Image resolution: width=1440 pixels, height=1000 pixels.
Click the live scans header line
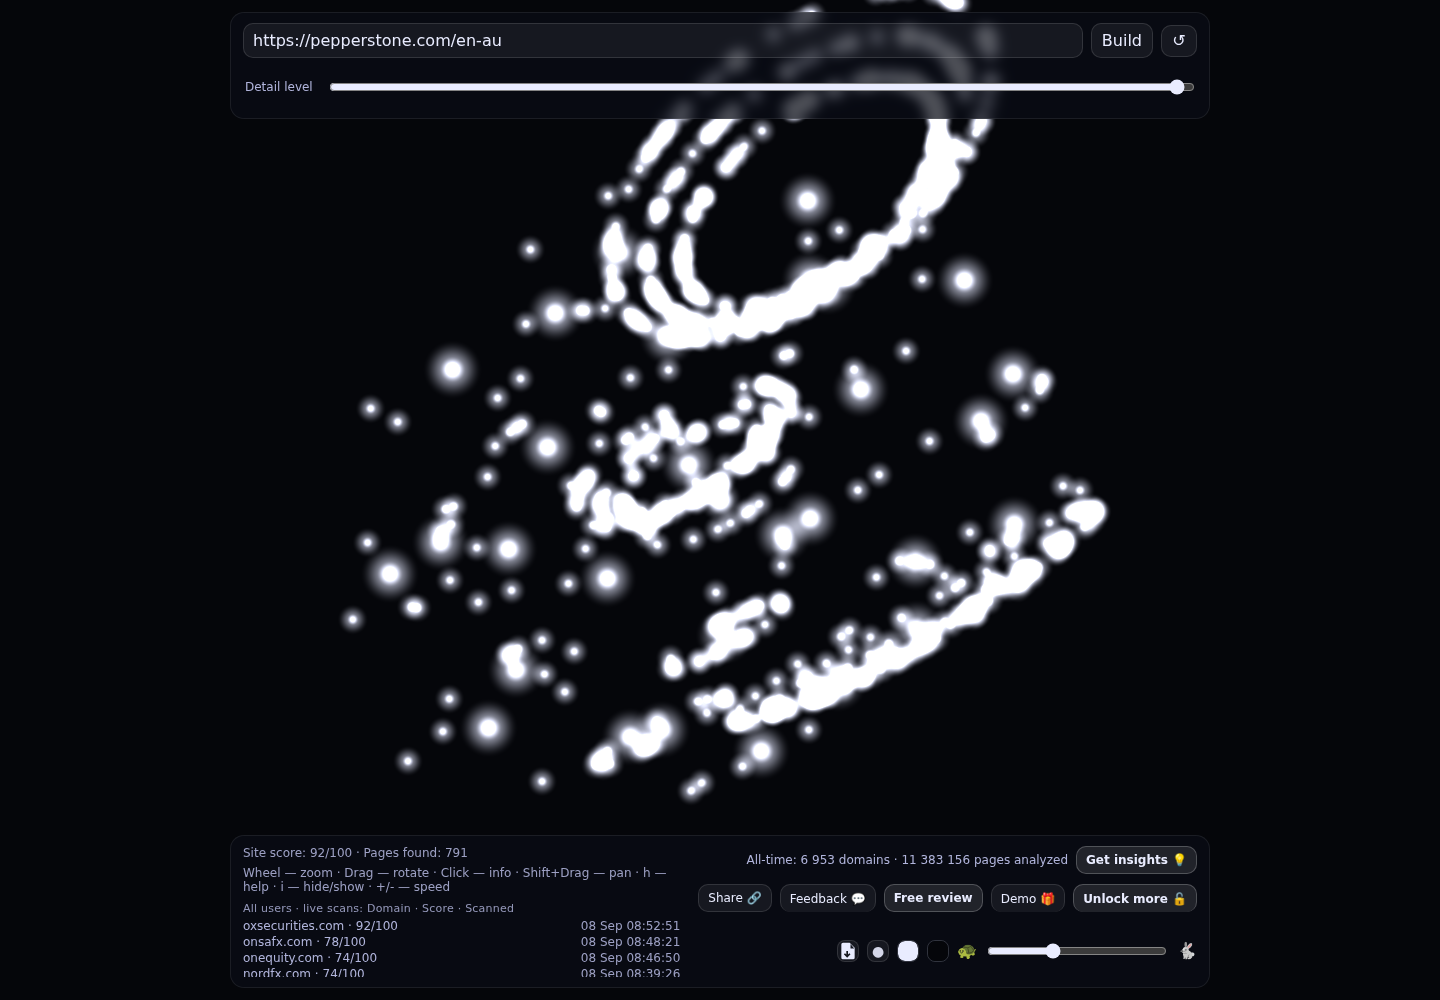(x=378, y=908)
